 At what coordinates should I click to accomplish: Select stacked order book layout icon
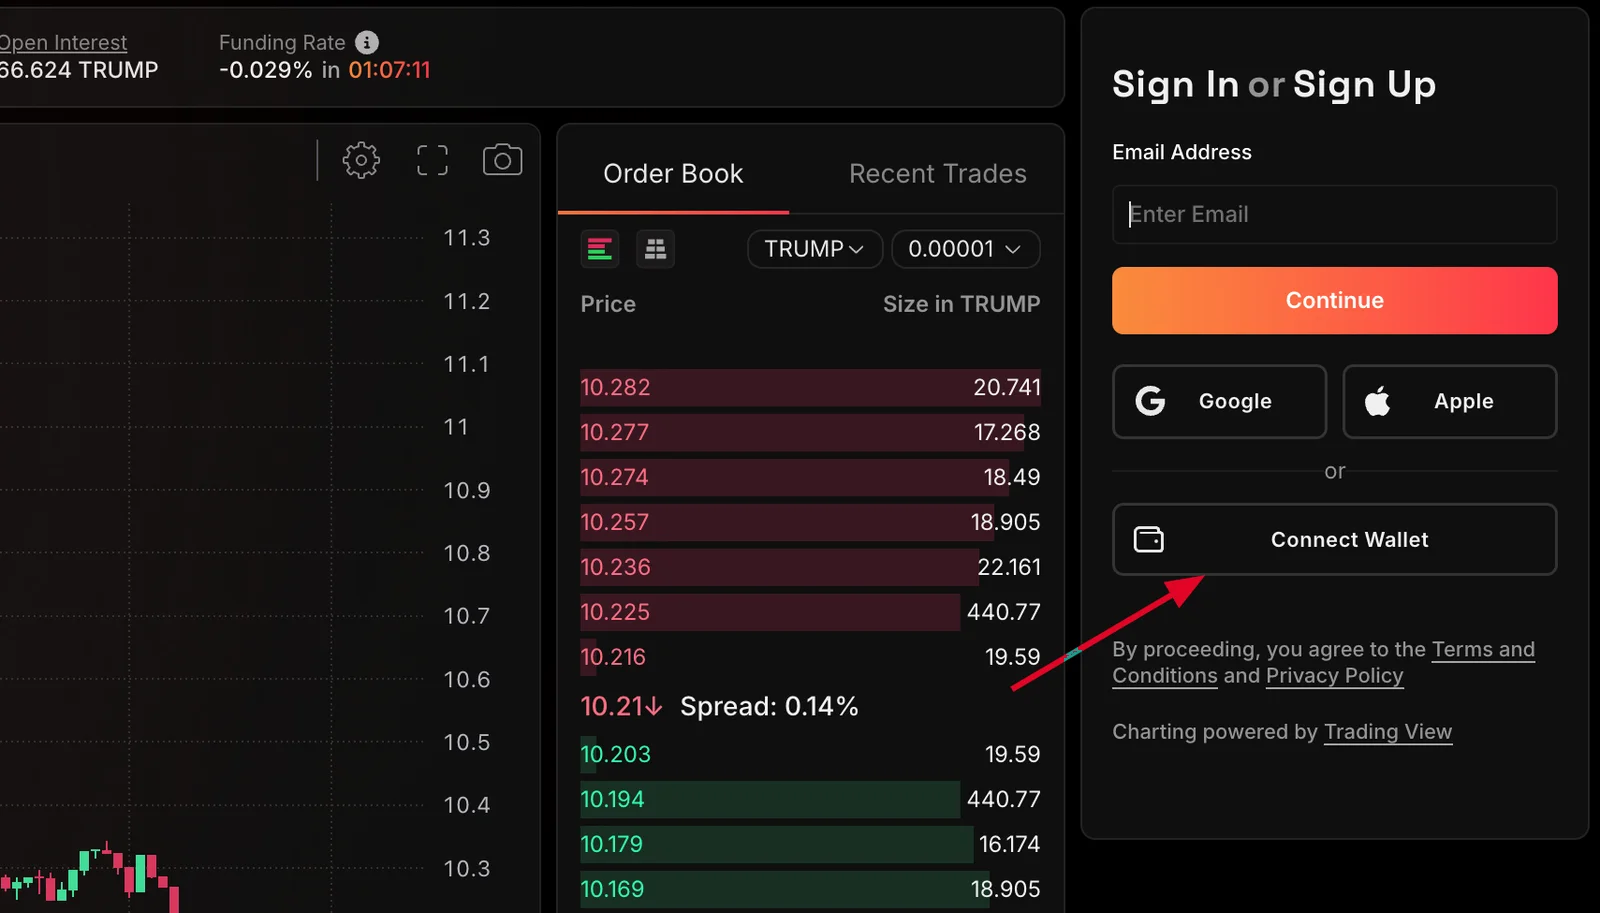[x=600, y=249]
